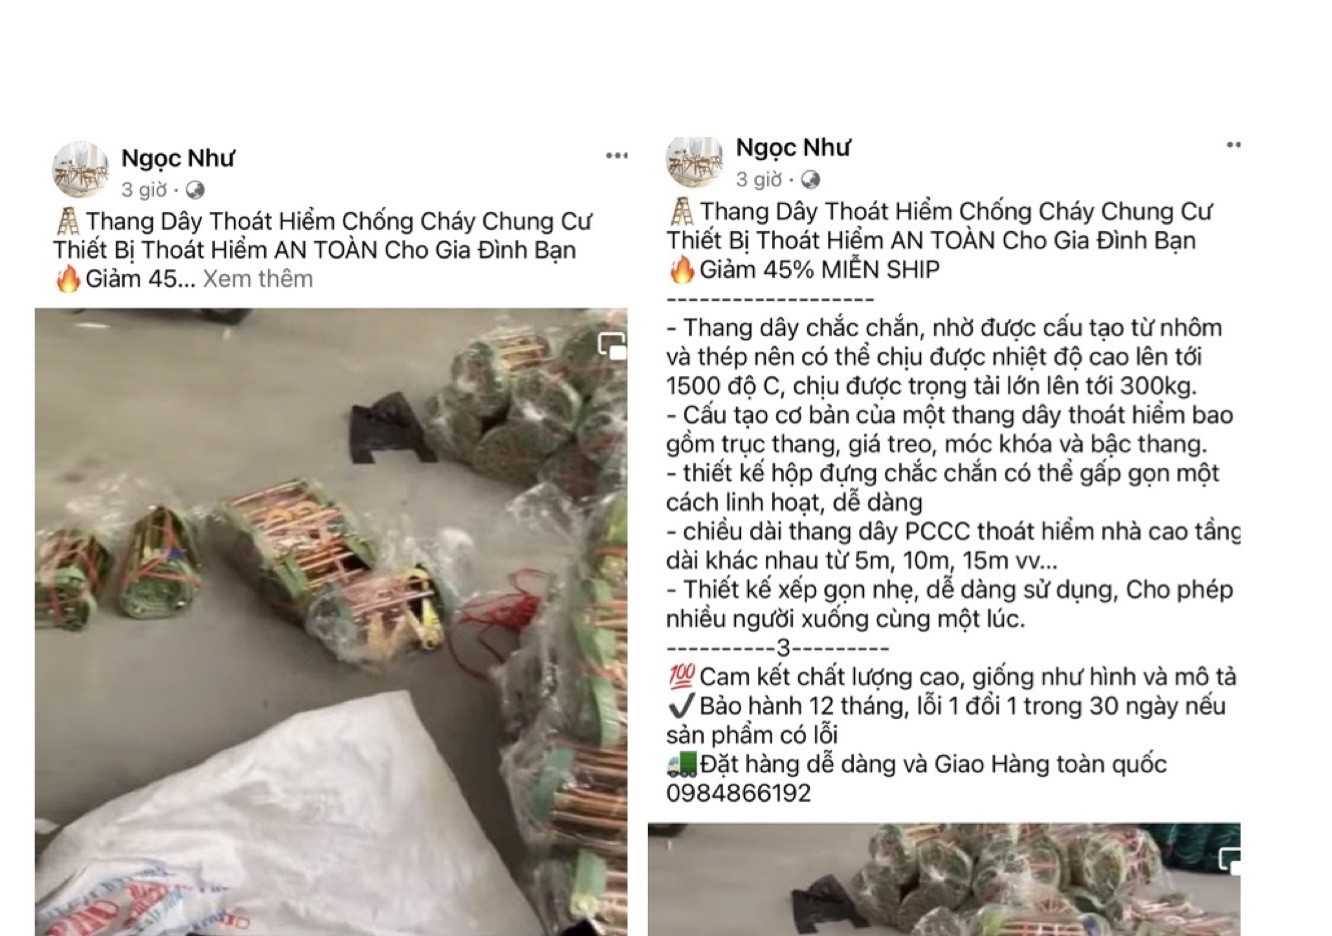
Task: Click Ngọc Như's avatar on the left post
Action: point(80,170)
